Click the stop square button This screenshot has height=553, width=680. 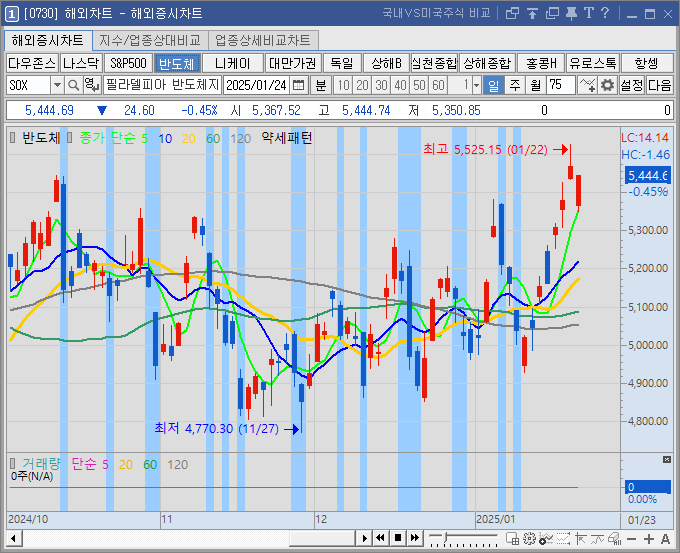tap(398, 538)
